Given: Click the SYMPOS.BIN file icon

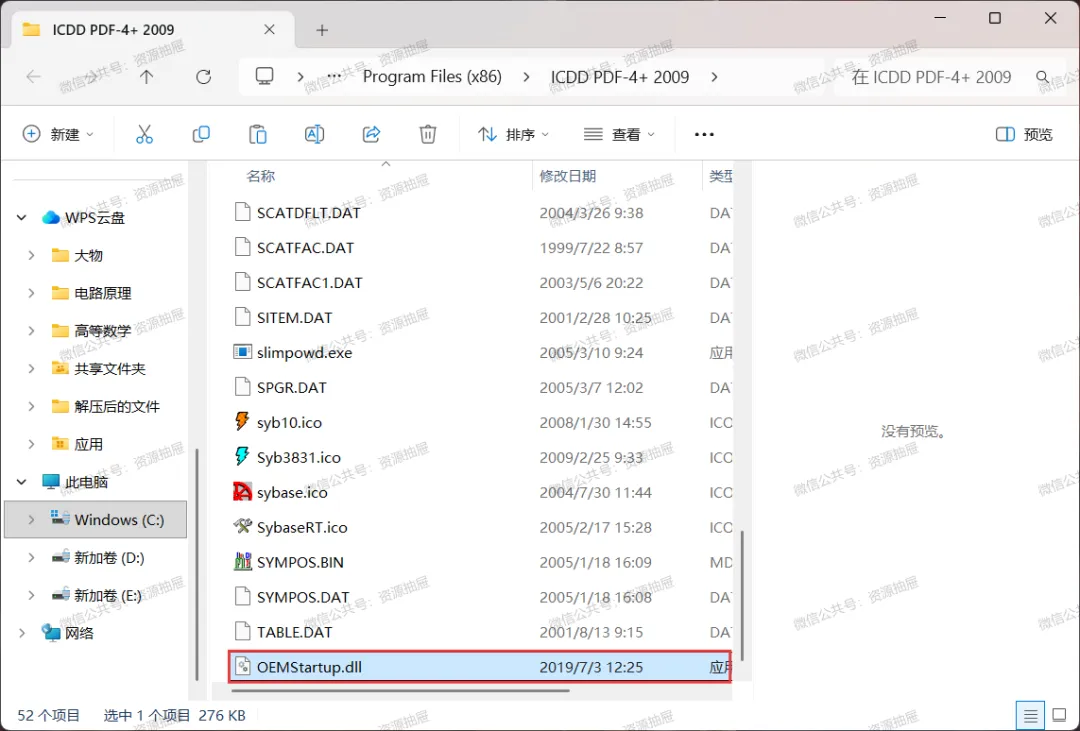Looking at the screenshot, I should (x=242, y=562).
